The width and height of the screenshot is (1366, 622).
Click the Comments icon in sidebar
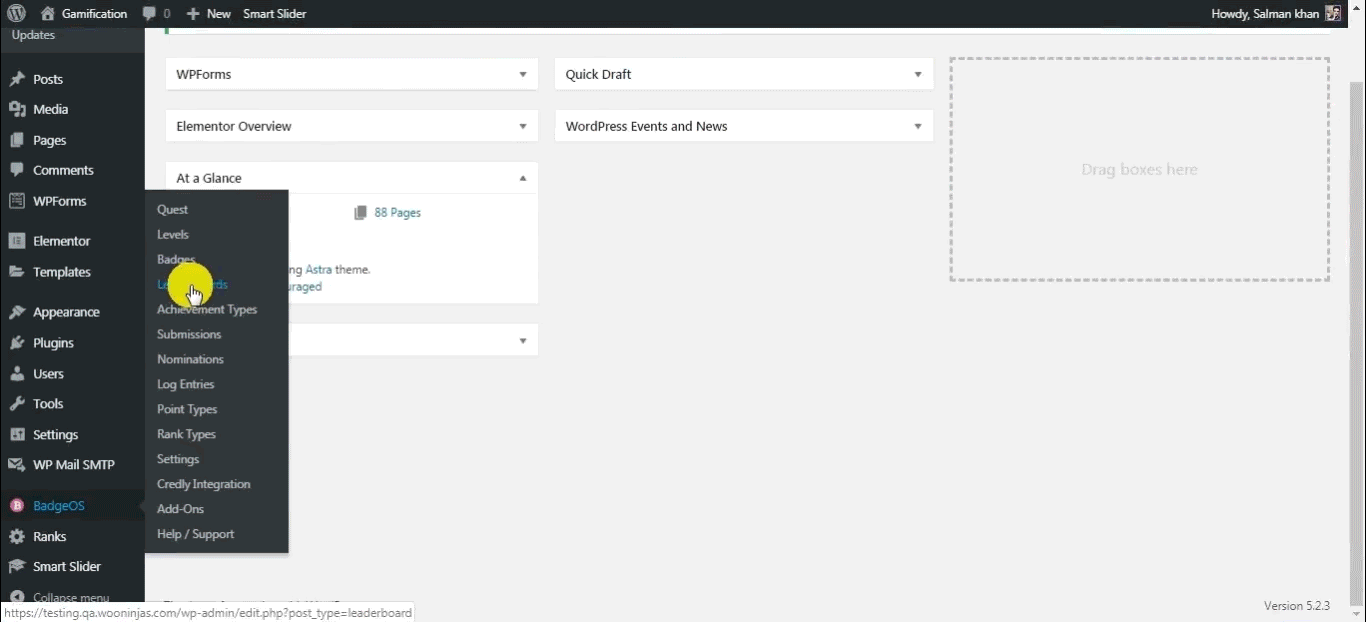tap(17, 170)
